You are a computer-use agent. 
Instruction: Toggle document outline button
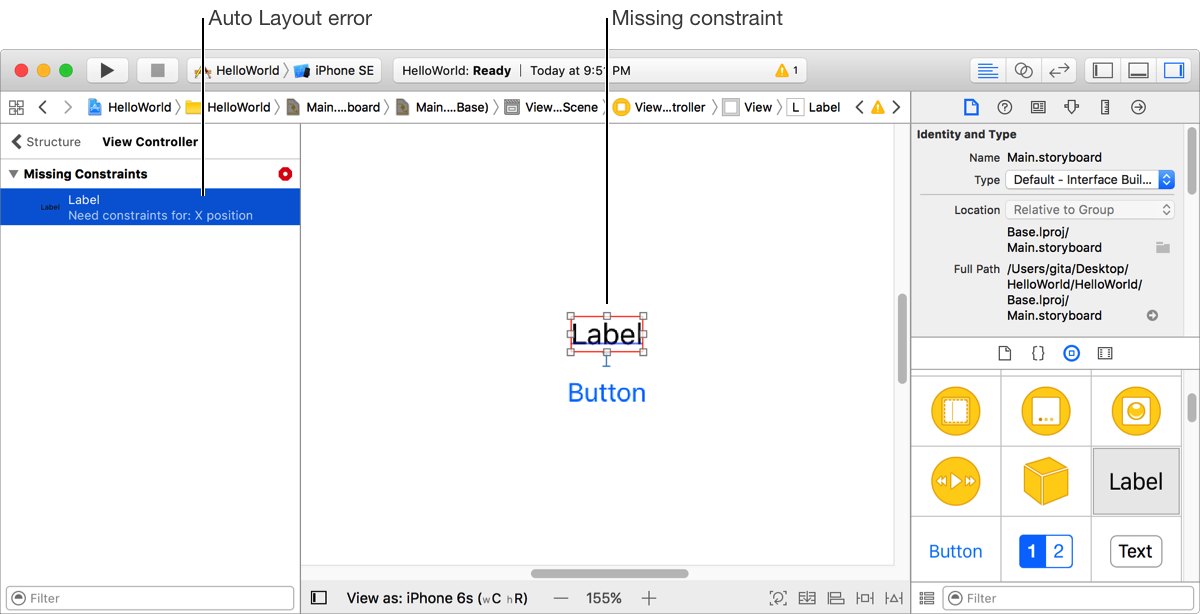(x=319, y=598)
